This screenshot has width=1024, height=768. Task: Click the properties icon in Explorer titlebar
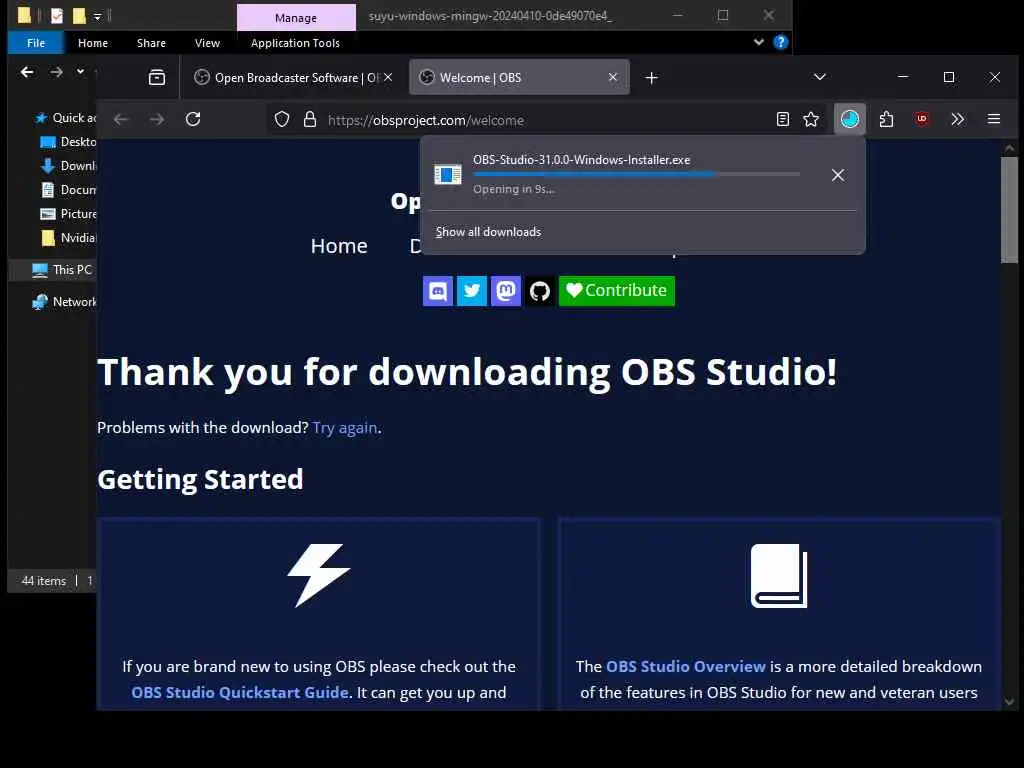(x=57, y=15)
